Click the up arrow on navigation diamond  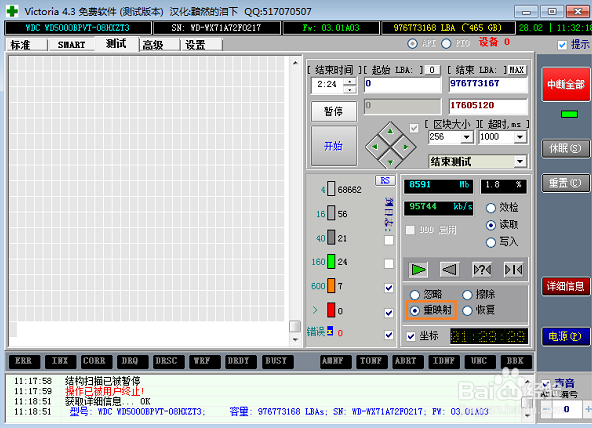pyautogui.click(x=390, y=131)
